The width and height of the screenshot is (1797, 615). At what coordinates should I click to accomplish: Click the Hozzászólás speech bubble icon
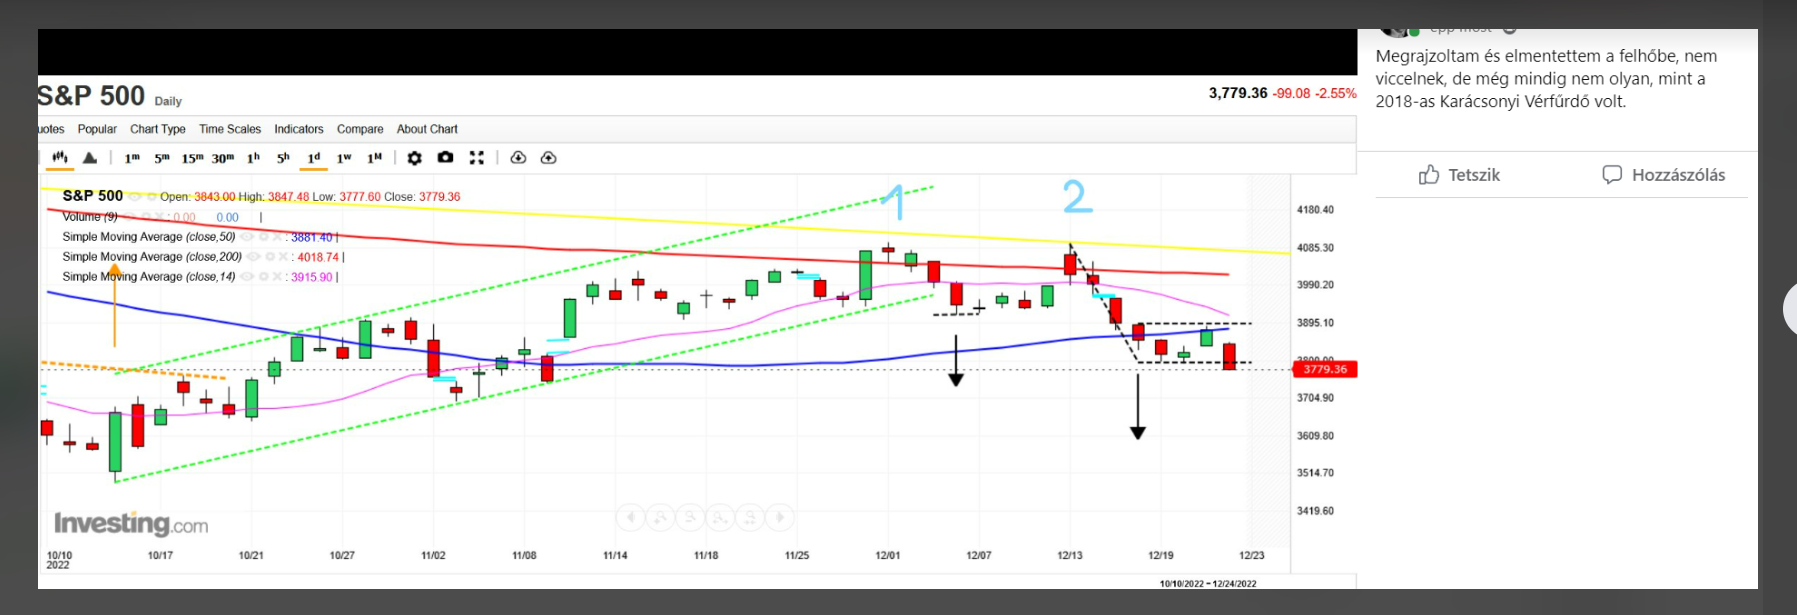[1612, 175]
